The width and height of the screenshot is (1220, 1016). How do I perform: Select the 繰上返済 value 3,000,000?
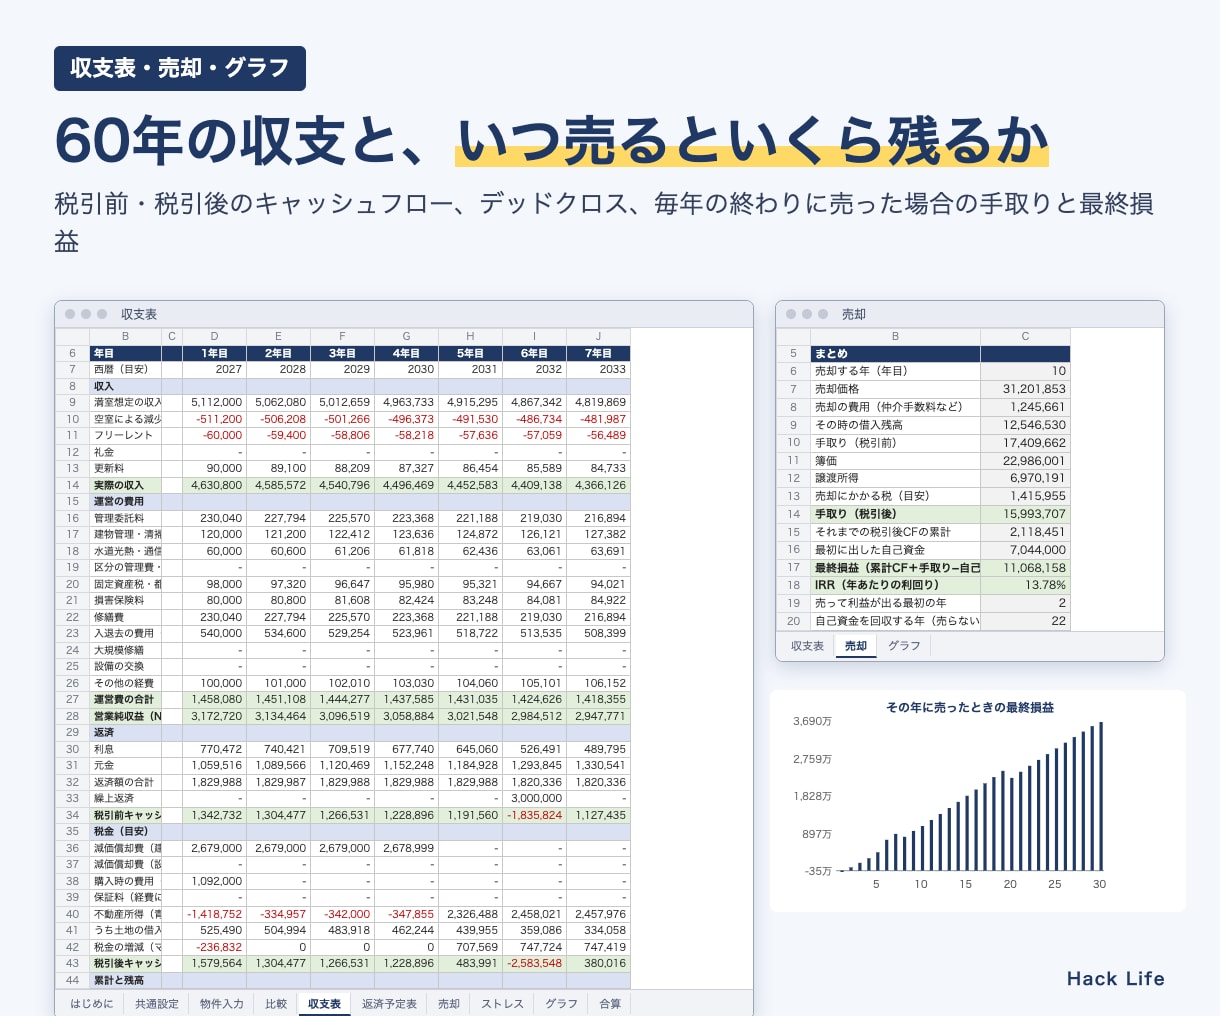[x=534, y=798]
